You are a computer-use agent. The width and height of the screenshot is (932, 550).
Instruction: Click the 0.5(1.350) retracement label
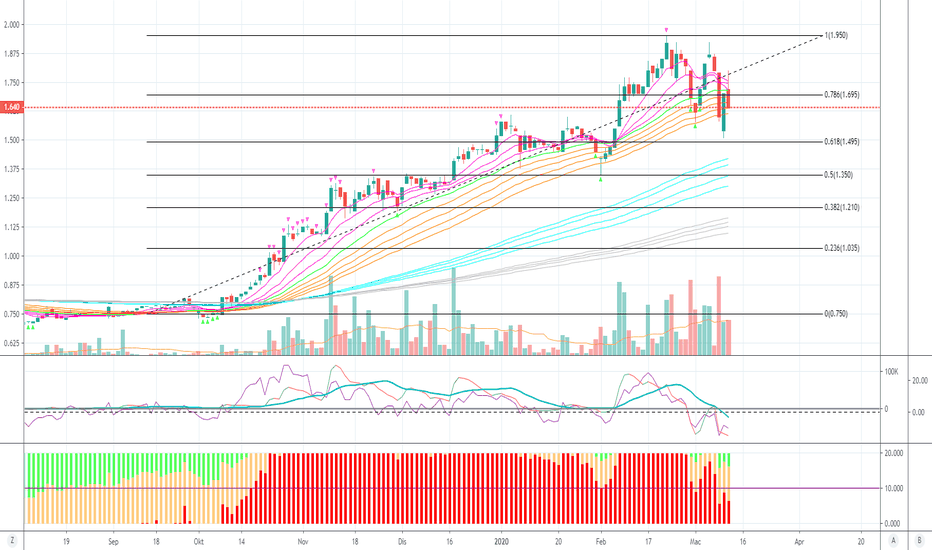[x=839, y=175]
